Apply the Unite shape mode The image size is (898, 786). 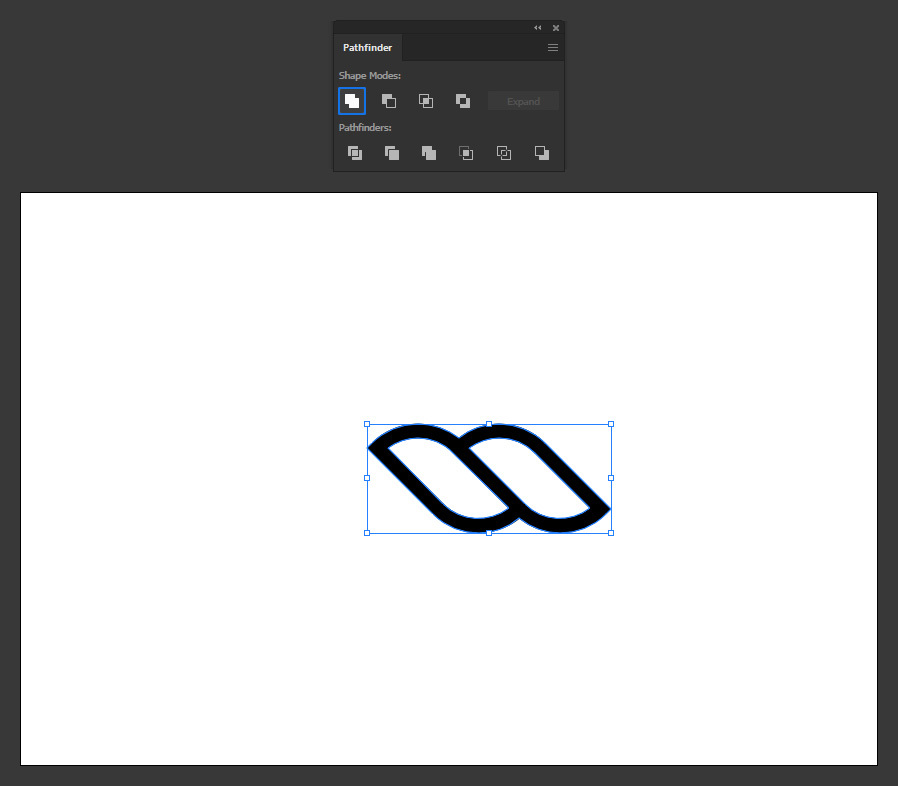(x=352, y=101)
